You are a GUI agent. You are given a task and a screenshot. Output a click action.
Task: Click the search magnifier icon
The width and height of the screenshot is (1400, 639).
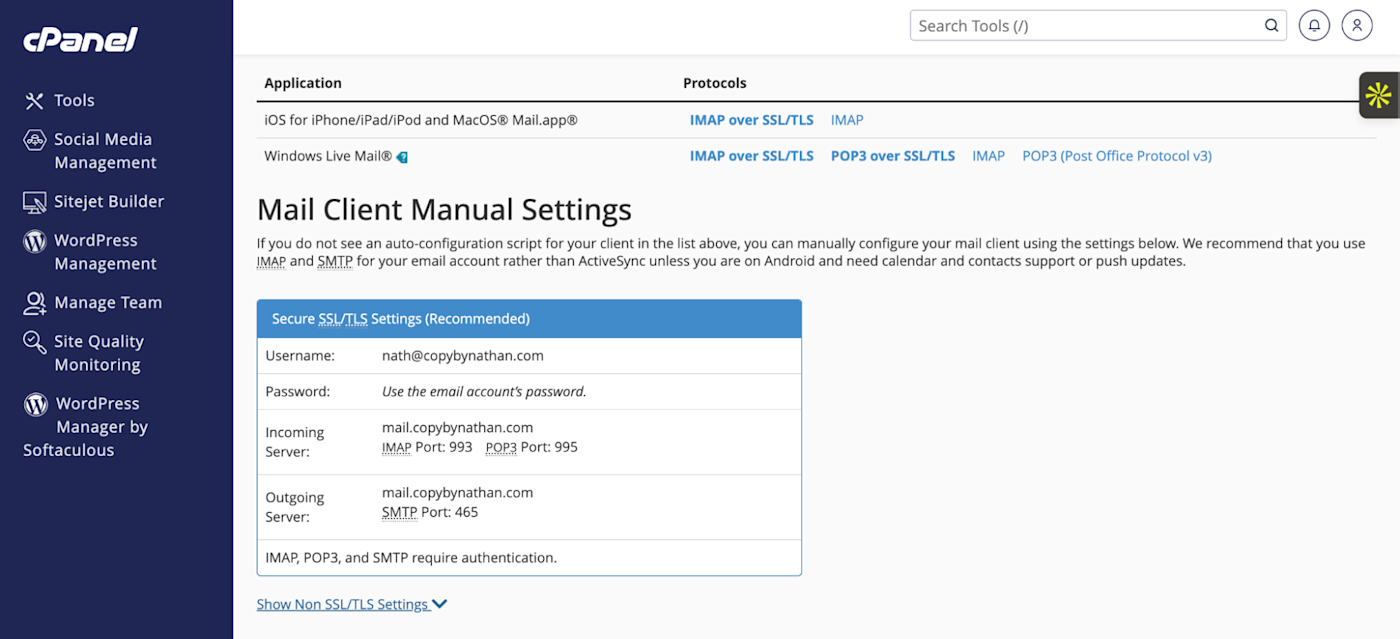(1272, 26)
